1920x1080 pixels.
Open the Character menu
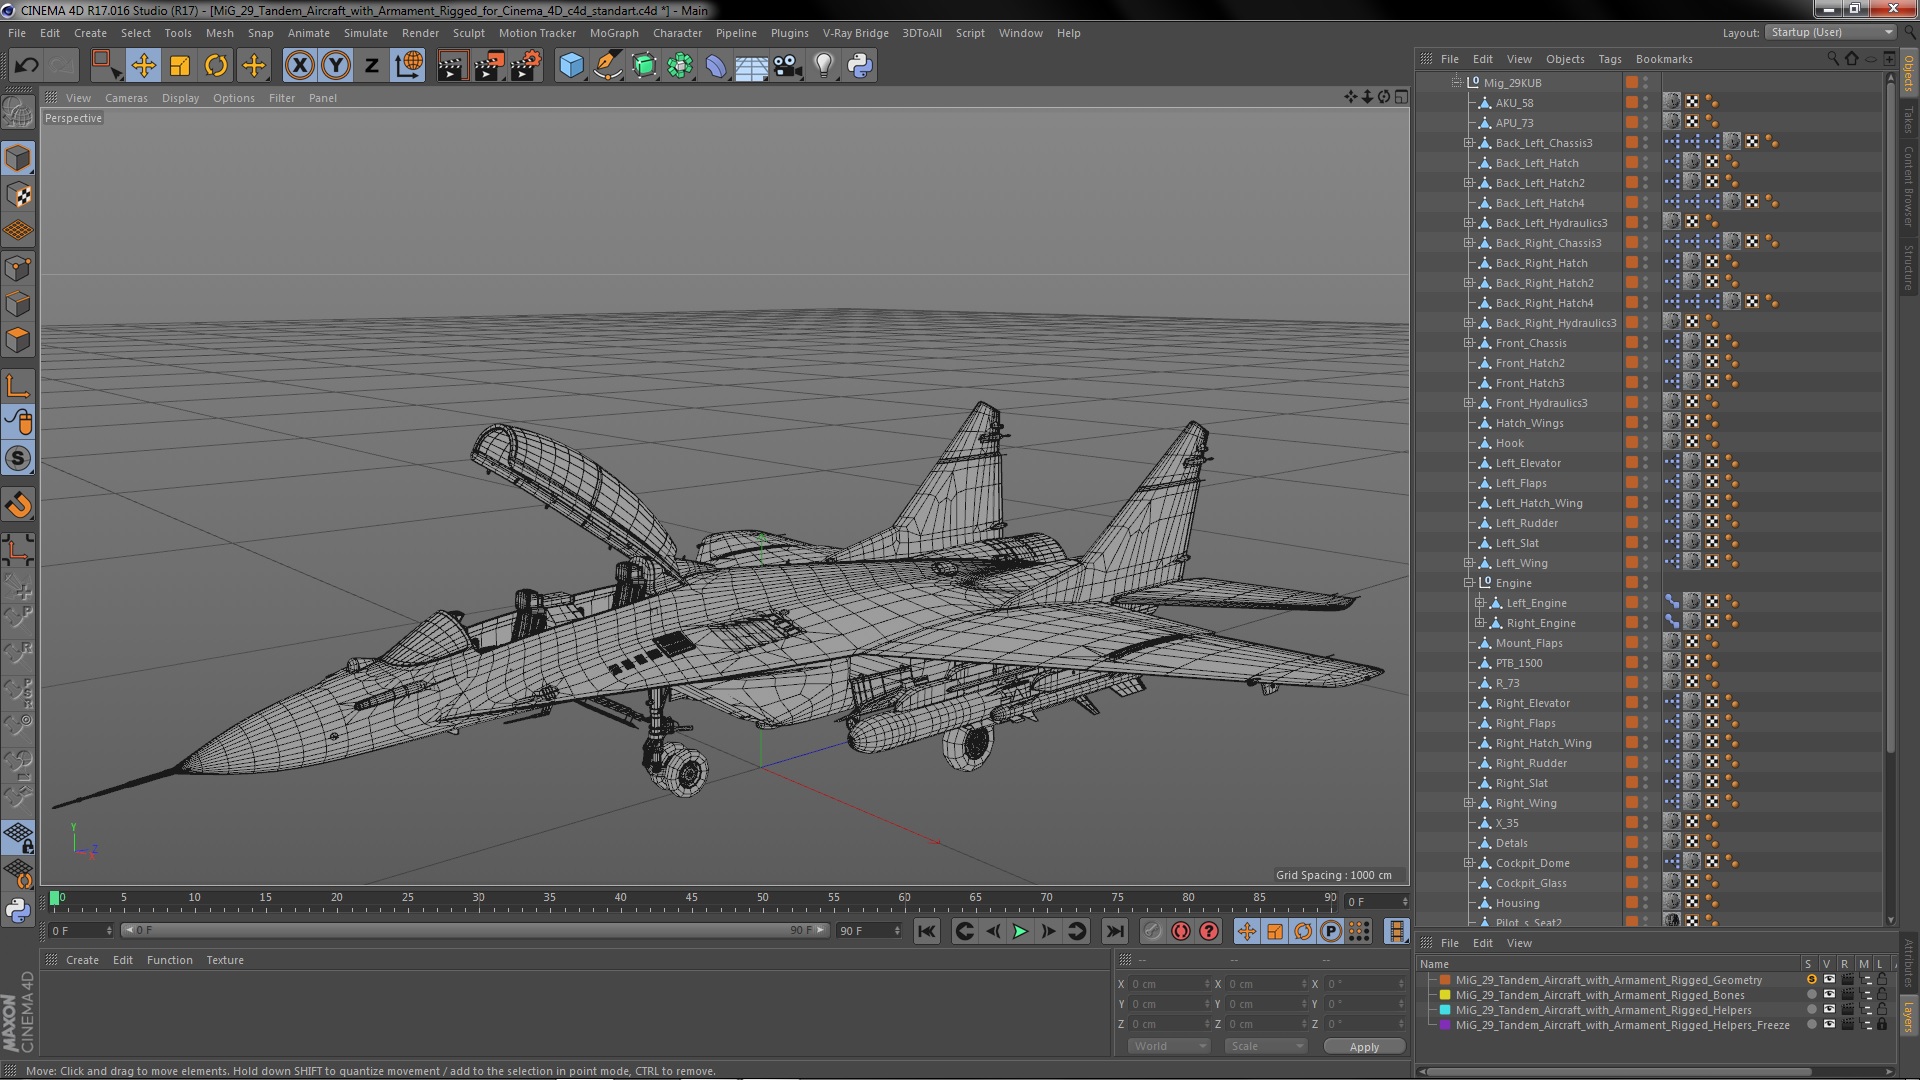pyautogui.click(x=677, y=33)
